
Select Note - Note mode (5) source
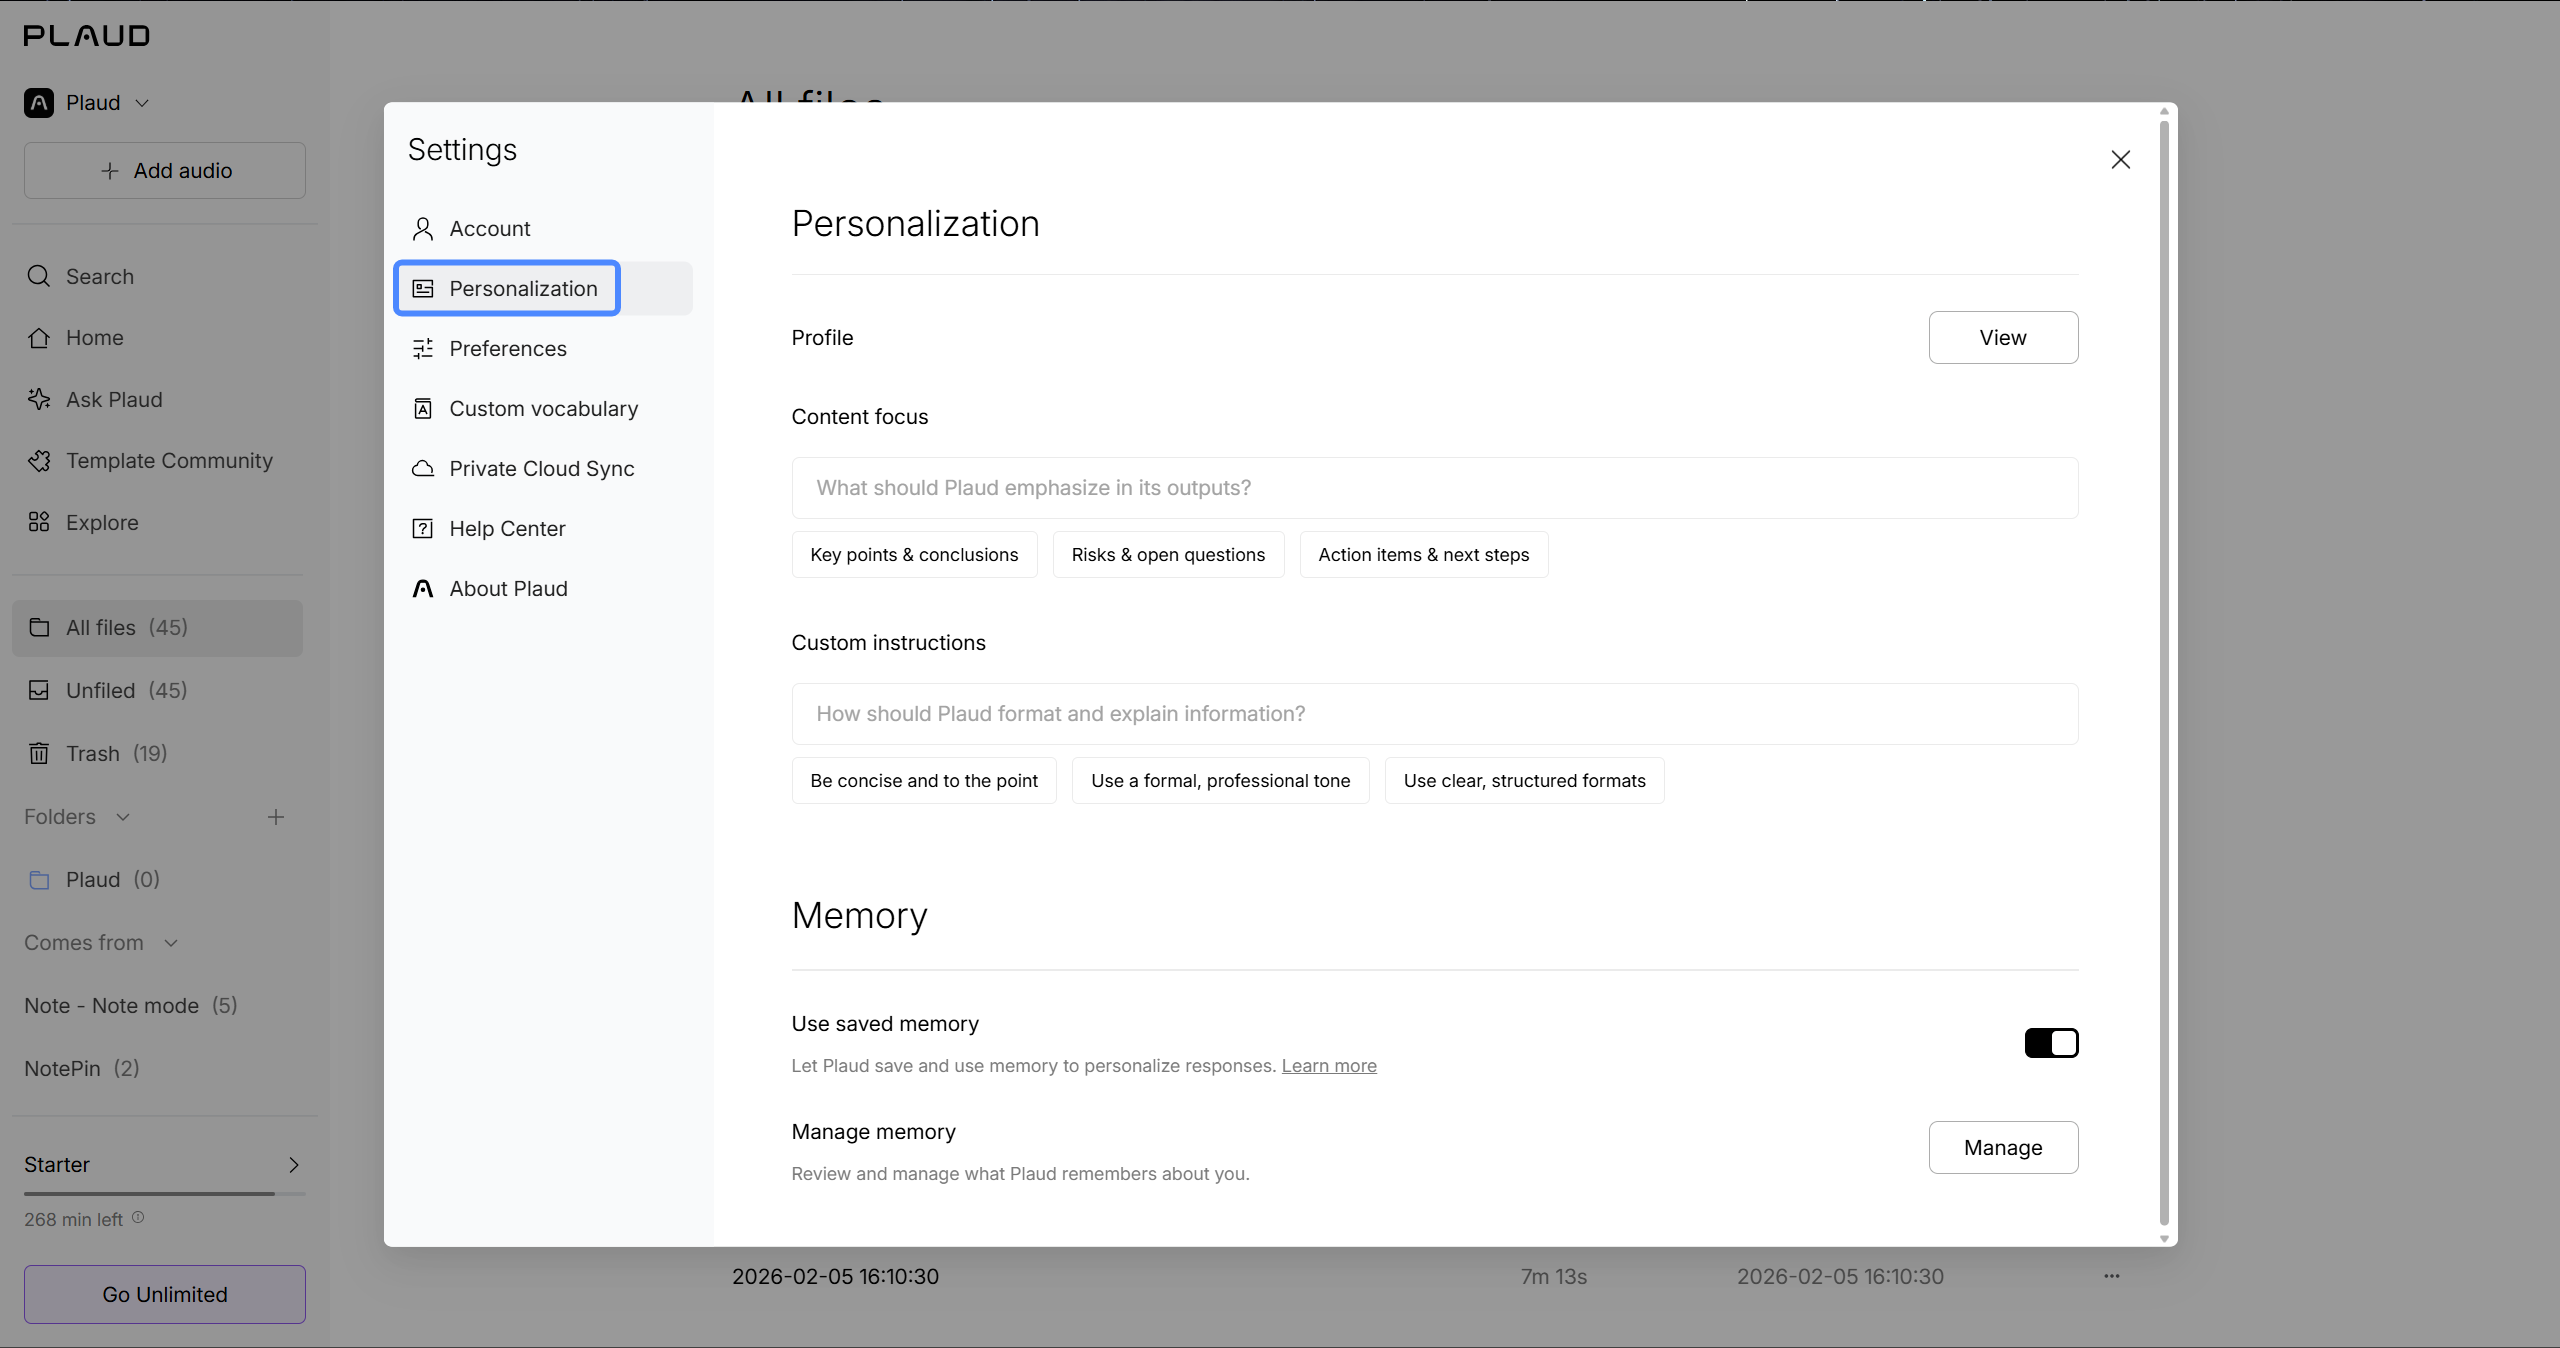(x=131, y=1006)
